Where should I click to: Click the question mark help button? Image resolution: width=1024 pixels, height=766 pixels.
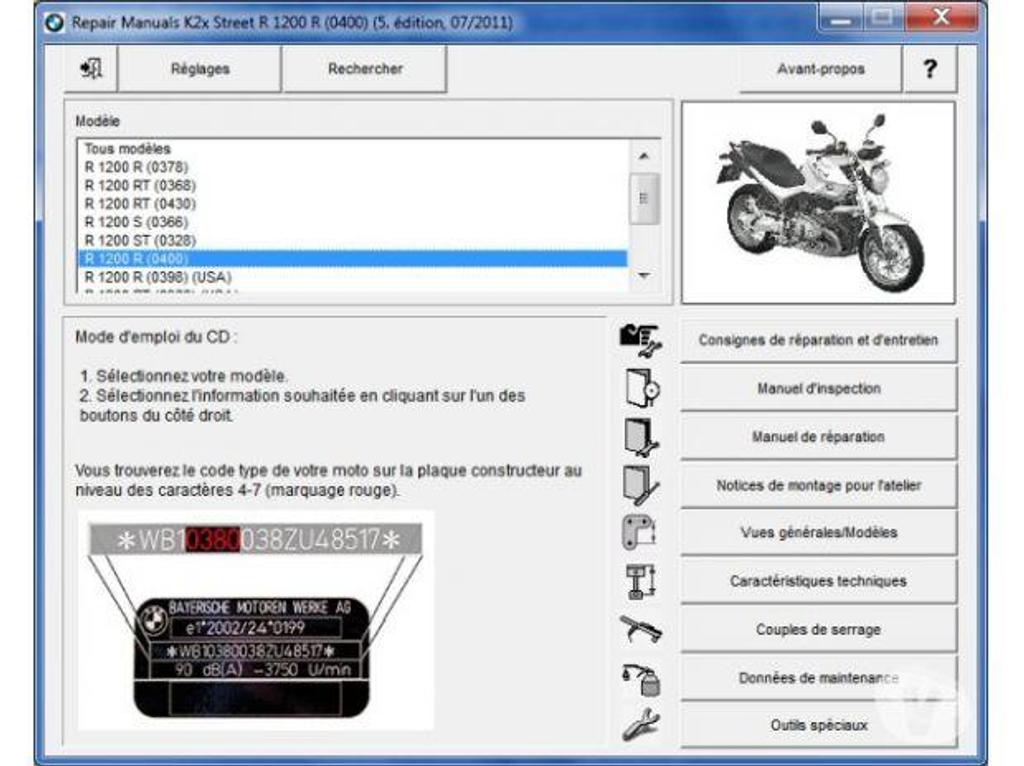(930, 69)
